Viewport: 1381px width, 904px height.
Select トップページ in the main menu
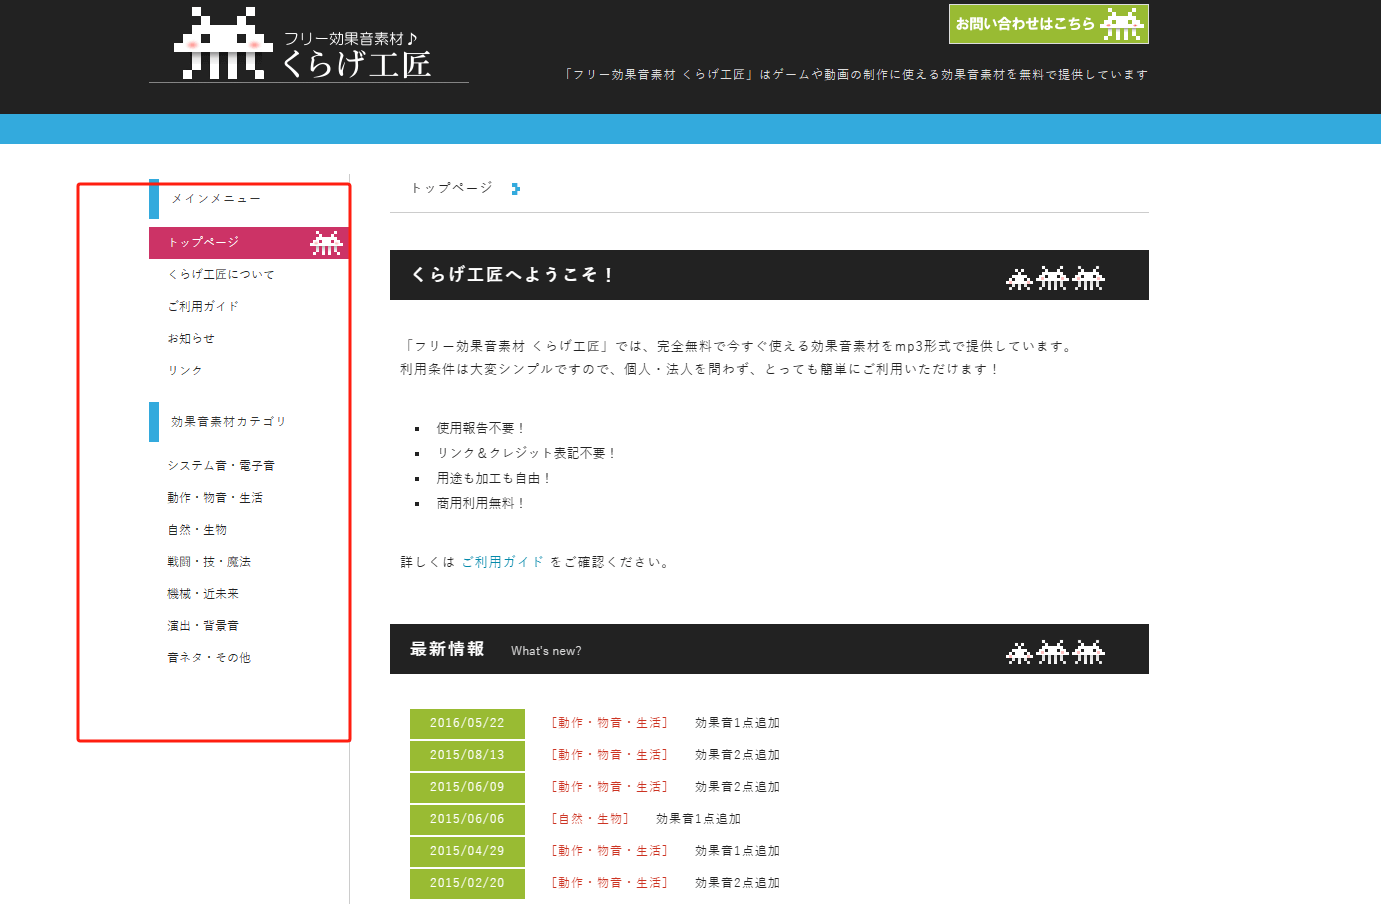pyautogui.click(x=248, y=242)
